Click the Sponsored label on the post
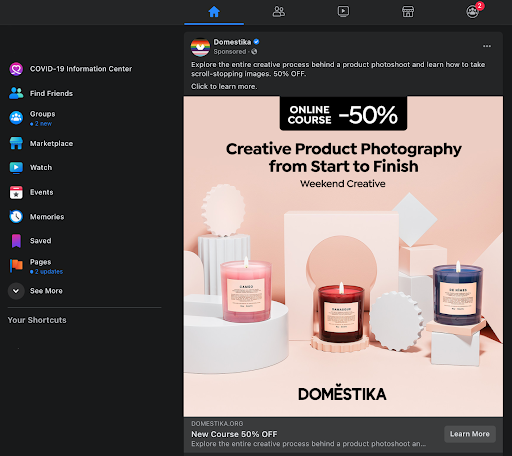 pyautogui.click(x=230, y=52)
